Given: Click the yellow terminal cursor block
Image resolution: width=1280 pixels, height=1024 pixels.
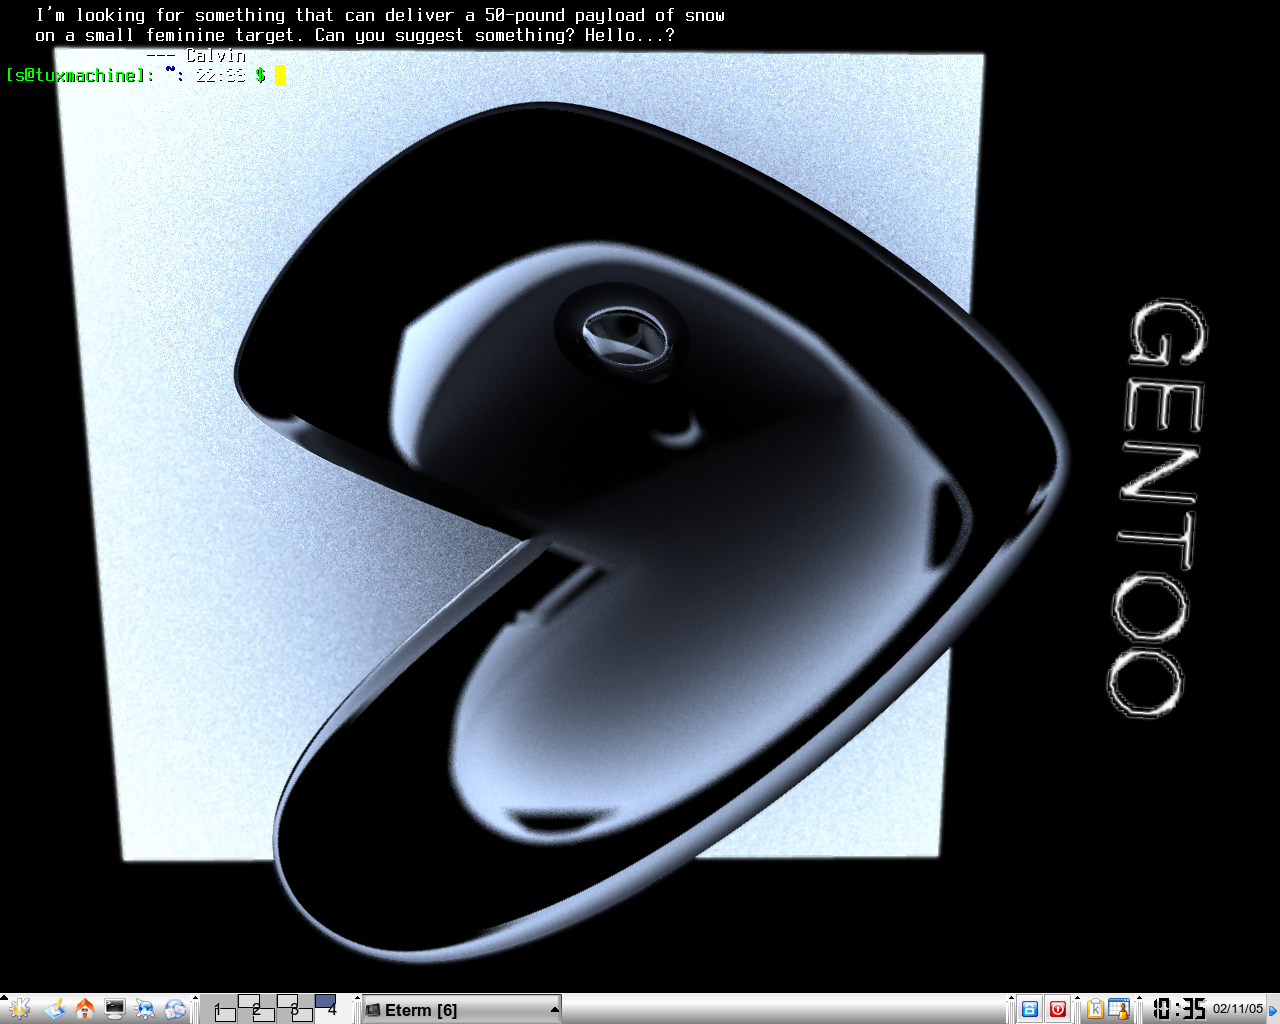Looking at the screenshot, I should pos(281,75).
